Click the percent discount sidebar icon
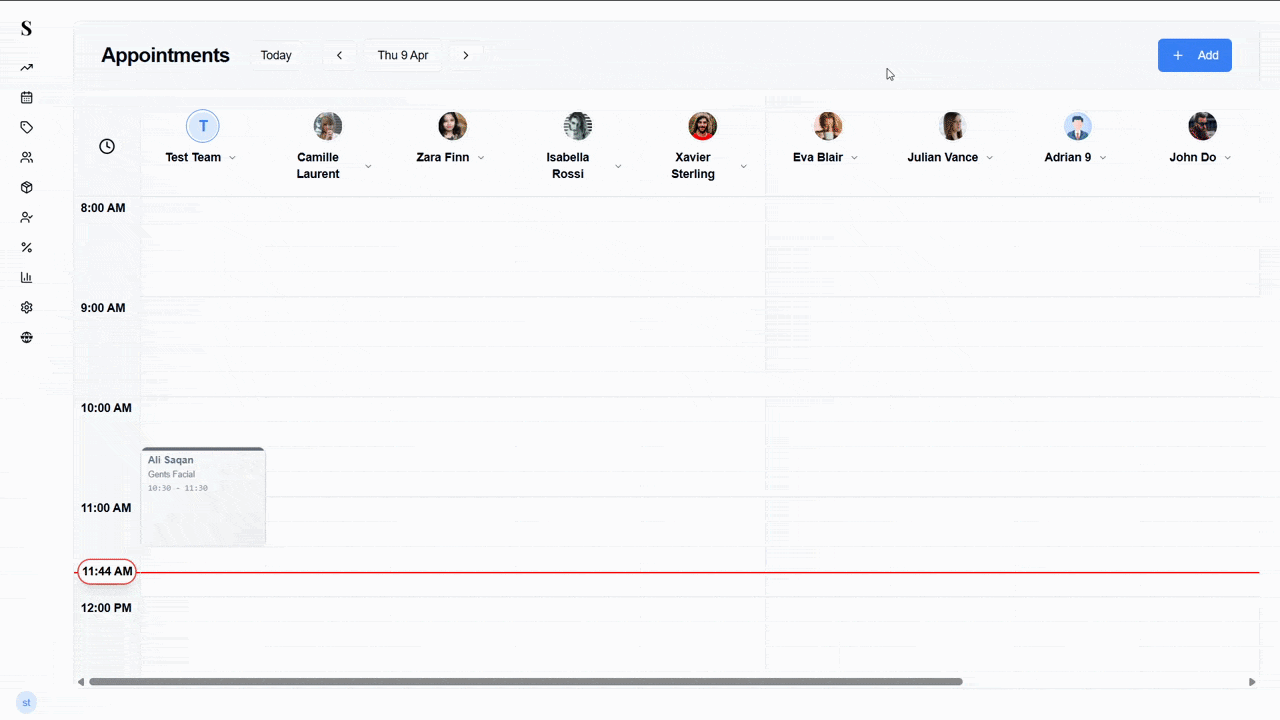This screenshot has width=1280, height=720. tap(27, 248)
